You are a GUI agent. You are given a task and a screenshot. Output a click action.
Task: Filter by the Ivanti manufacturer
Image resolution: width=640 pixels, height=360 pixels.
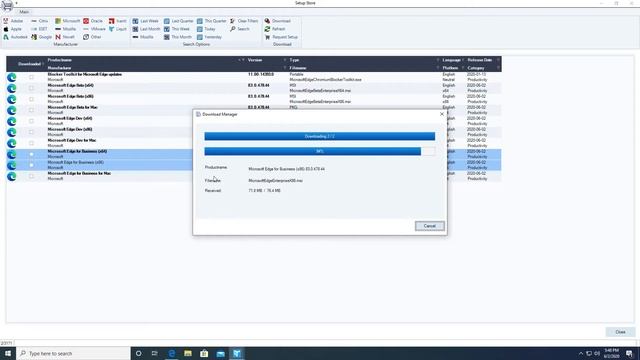[118, 21]
